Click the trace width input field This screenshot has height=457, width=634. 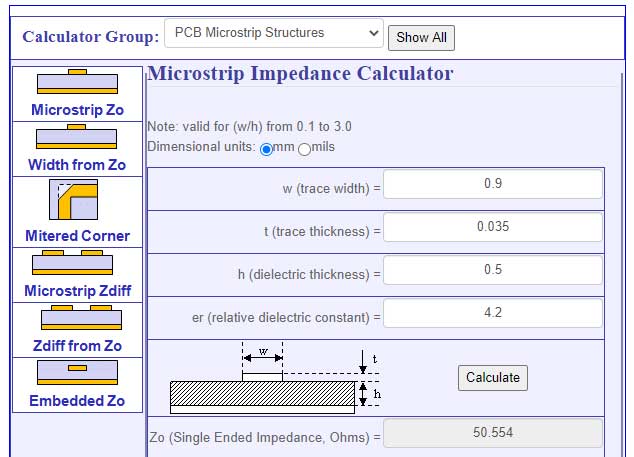tap(493, 184)
